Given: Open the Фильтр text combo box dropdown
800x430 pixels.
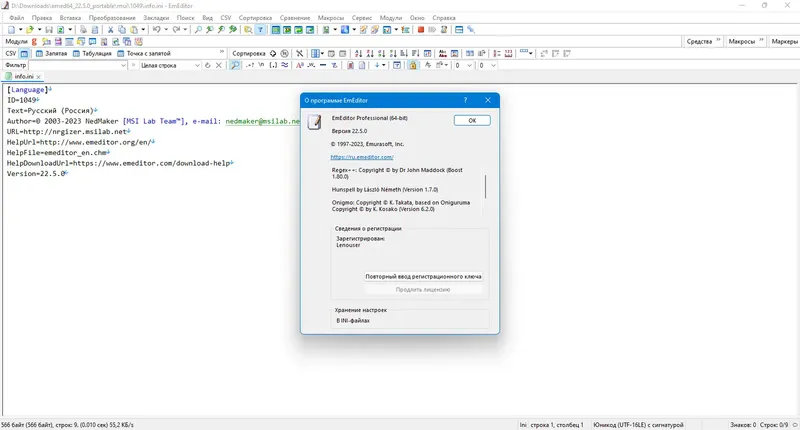Looking at the screenshot, I should pyautogui.click(x=123, y=65).
